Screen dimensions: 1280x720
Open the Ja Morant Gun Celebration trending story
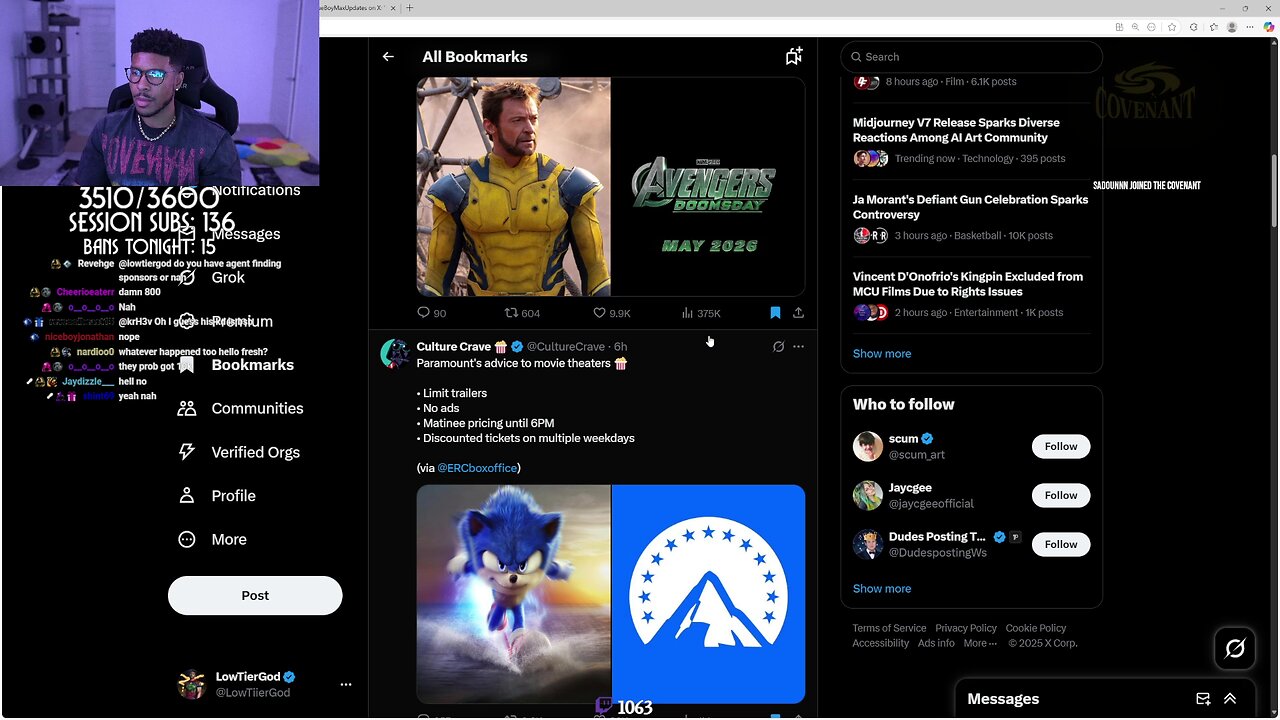(x=971, y=218)
